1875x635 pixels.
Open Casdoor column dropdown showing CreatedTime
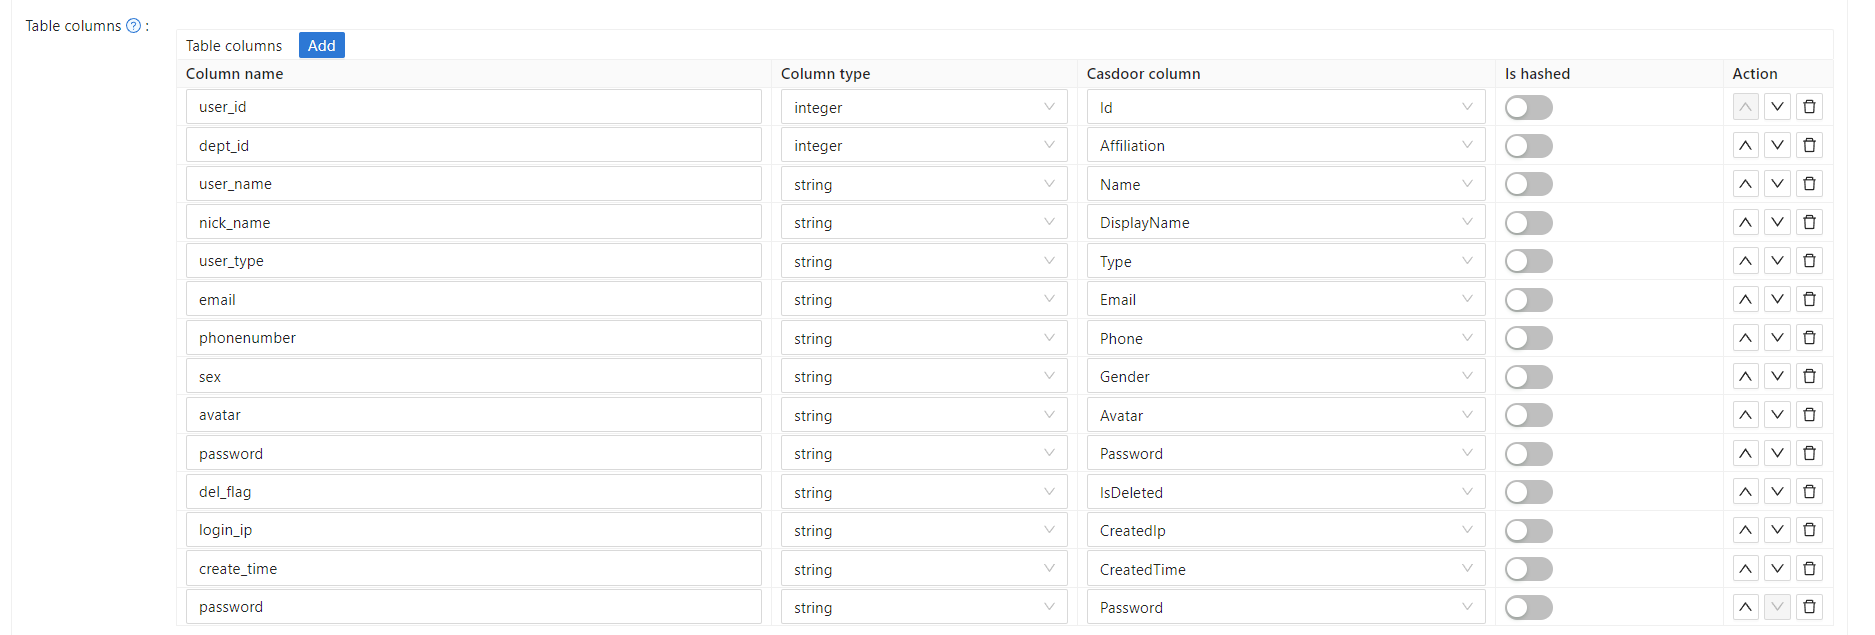tap(1285, 570)
